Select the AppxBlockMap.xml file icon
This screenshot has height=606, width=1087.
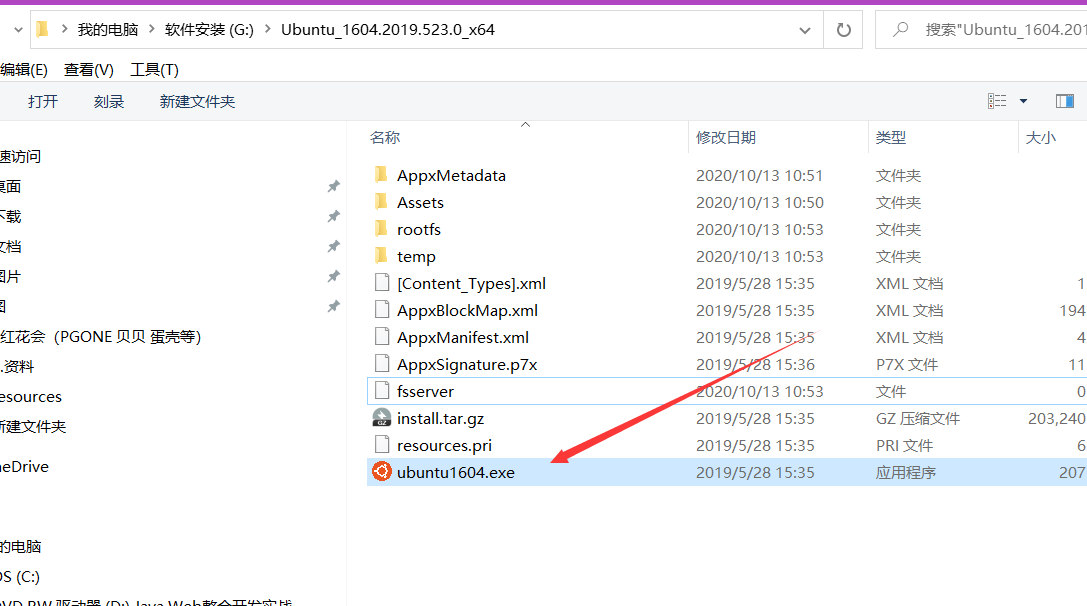click(x=381, y=309)
